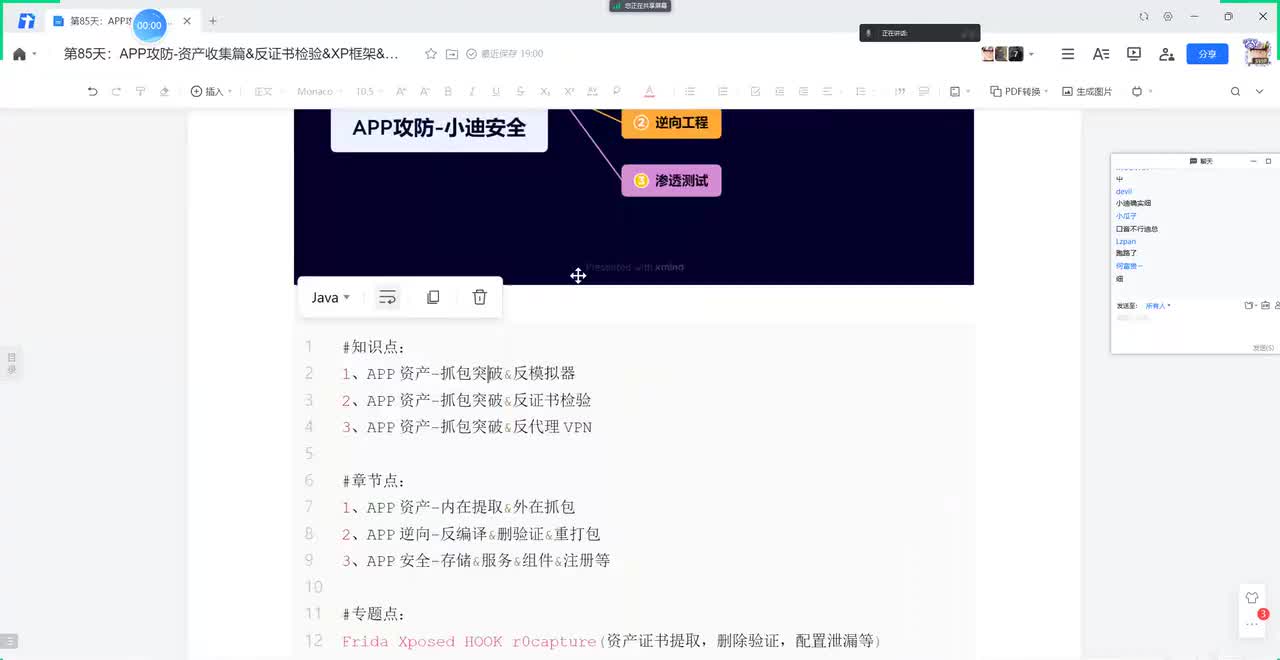Image resolution: width=1280 pixels, height=660 pixels.
Task: Click the add collaborator person icon
Action: coord(1166,54)
